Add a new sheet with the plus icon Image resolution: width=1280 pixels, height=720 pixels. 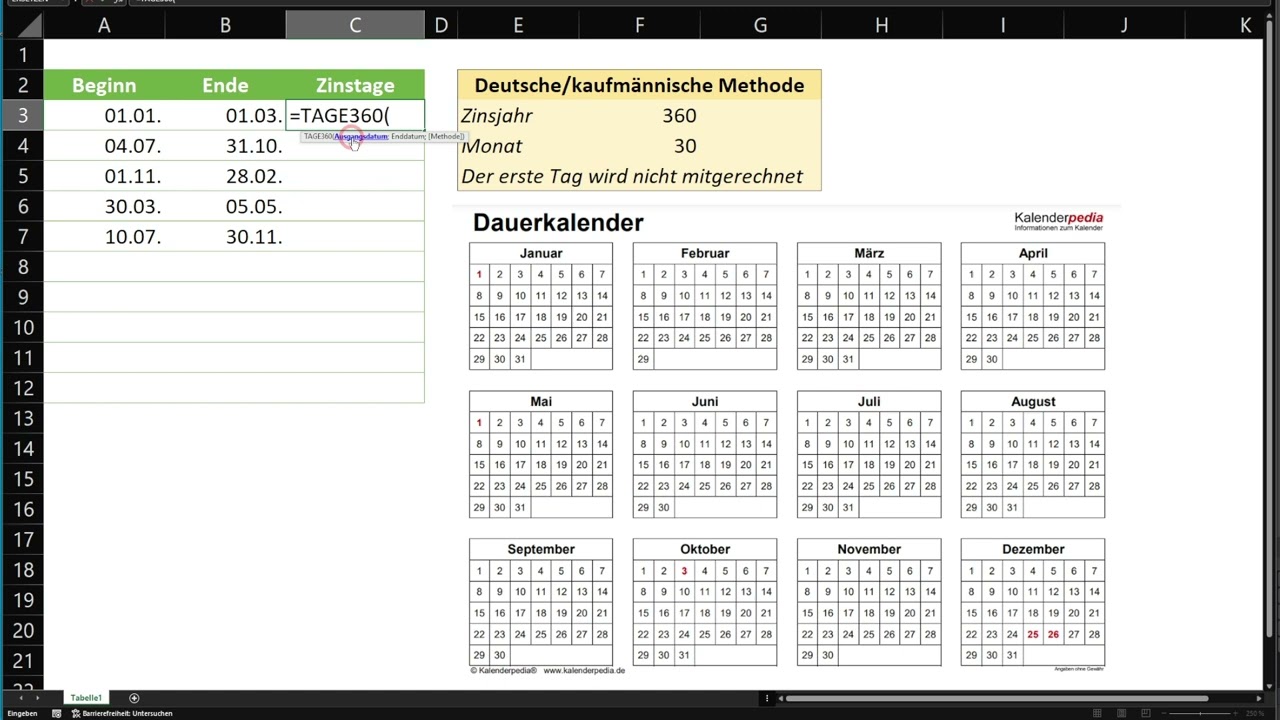(x=134, y=698)
